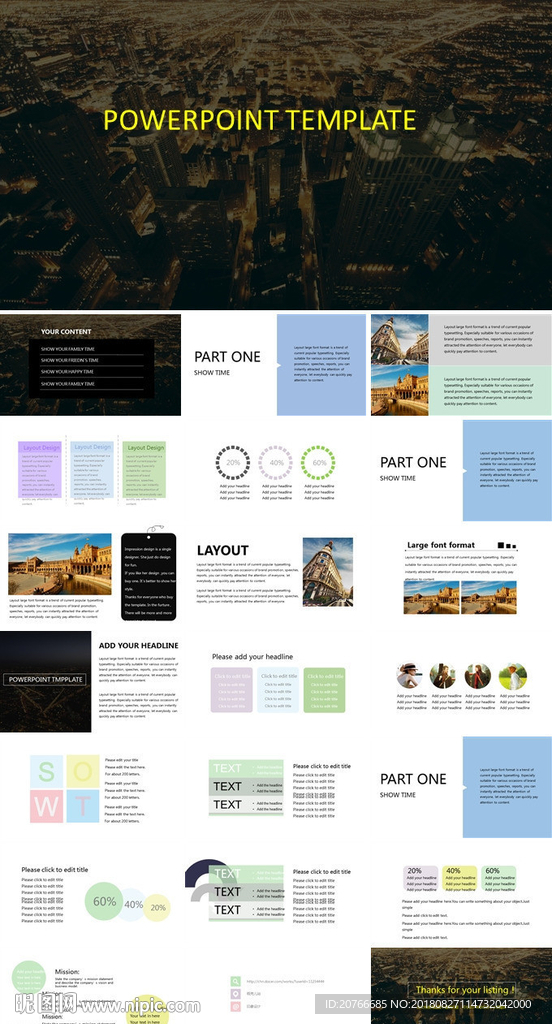Click the pink icon below the location pin
This screenshot has height=1024, width=552.
point(235,1006)
